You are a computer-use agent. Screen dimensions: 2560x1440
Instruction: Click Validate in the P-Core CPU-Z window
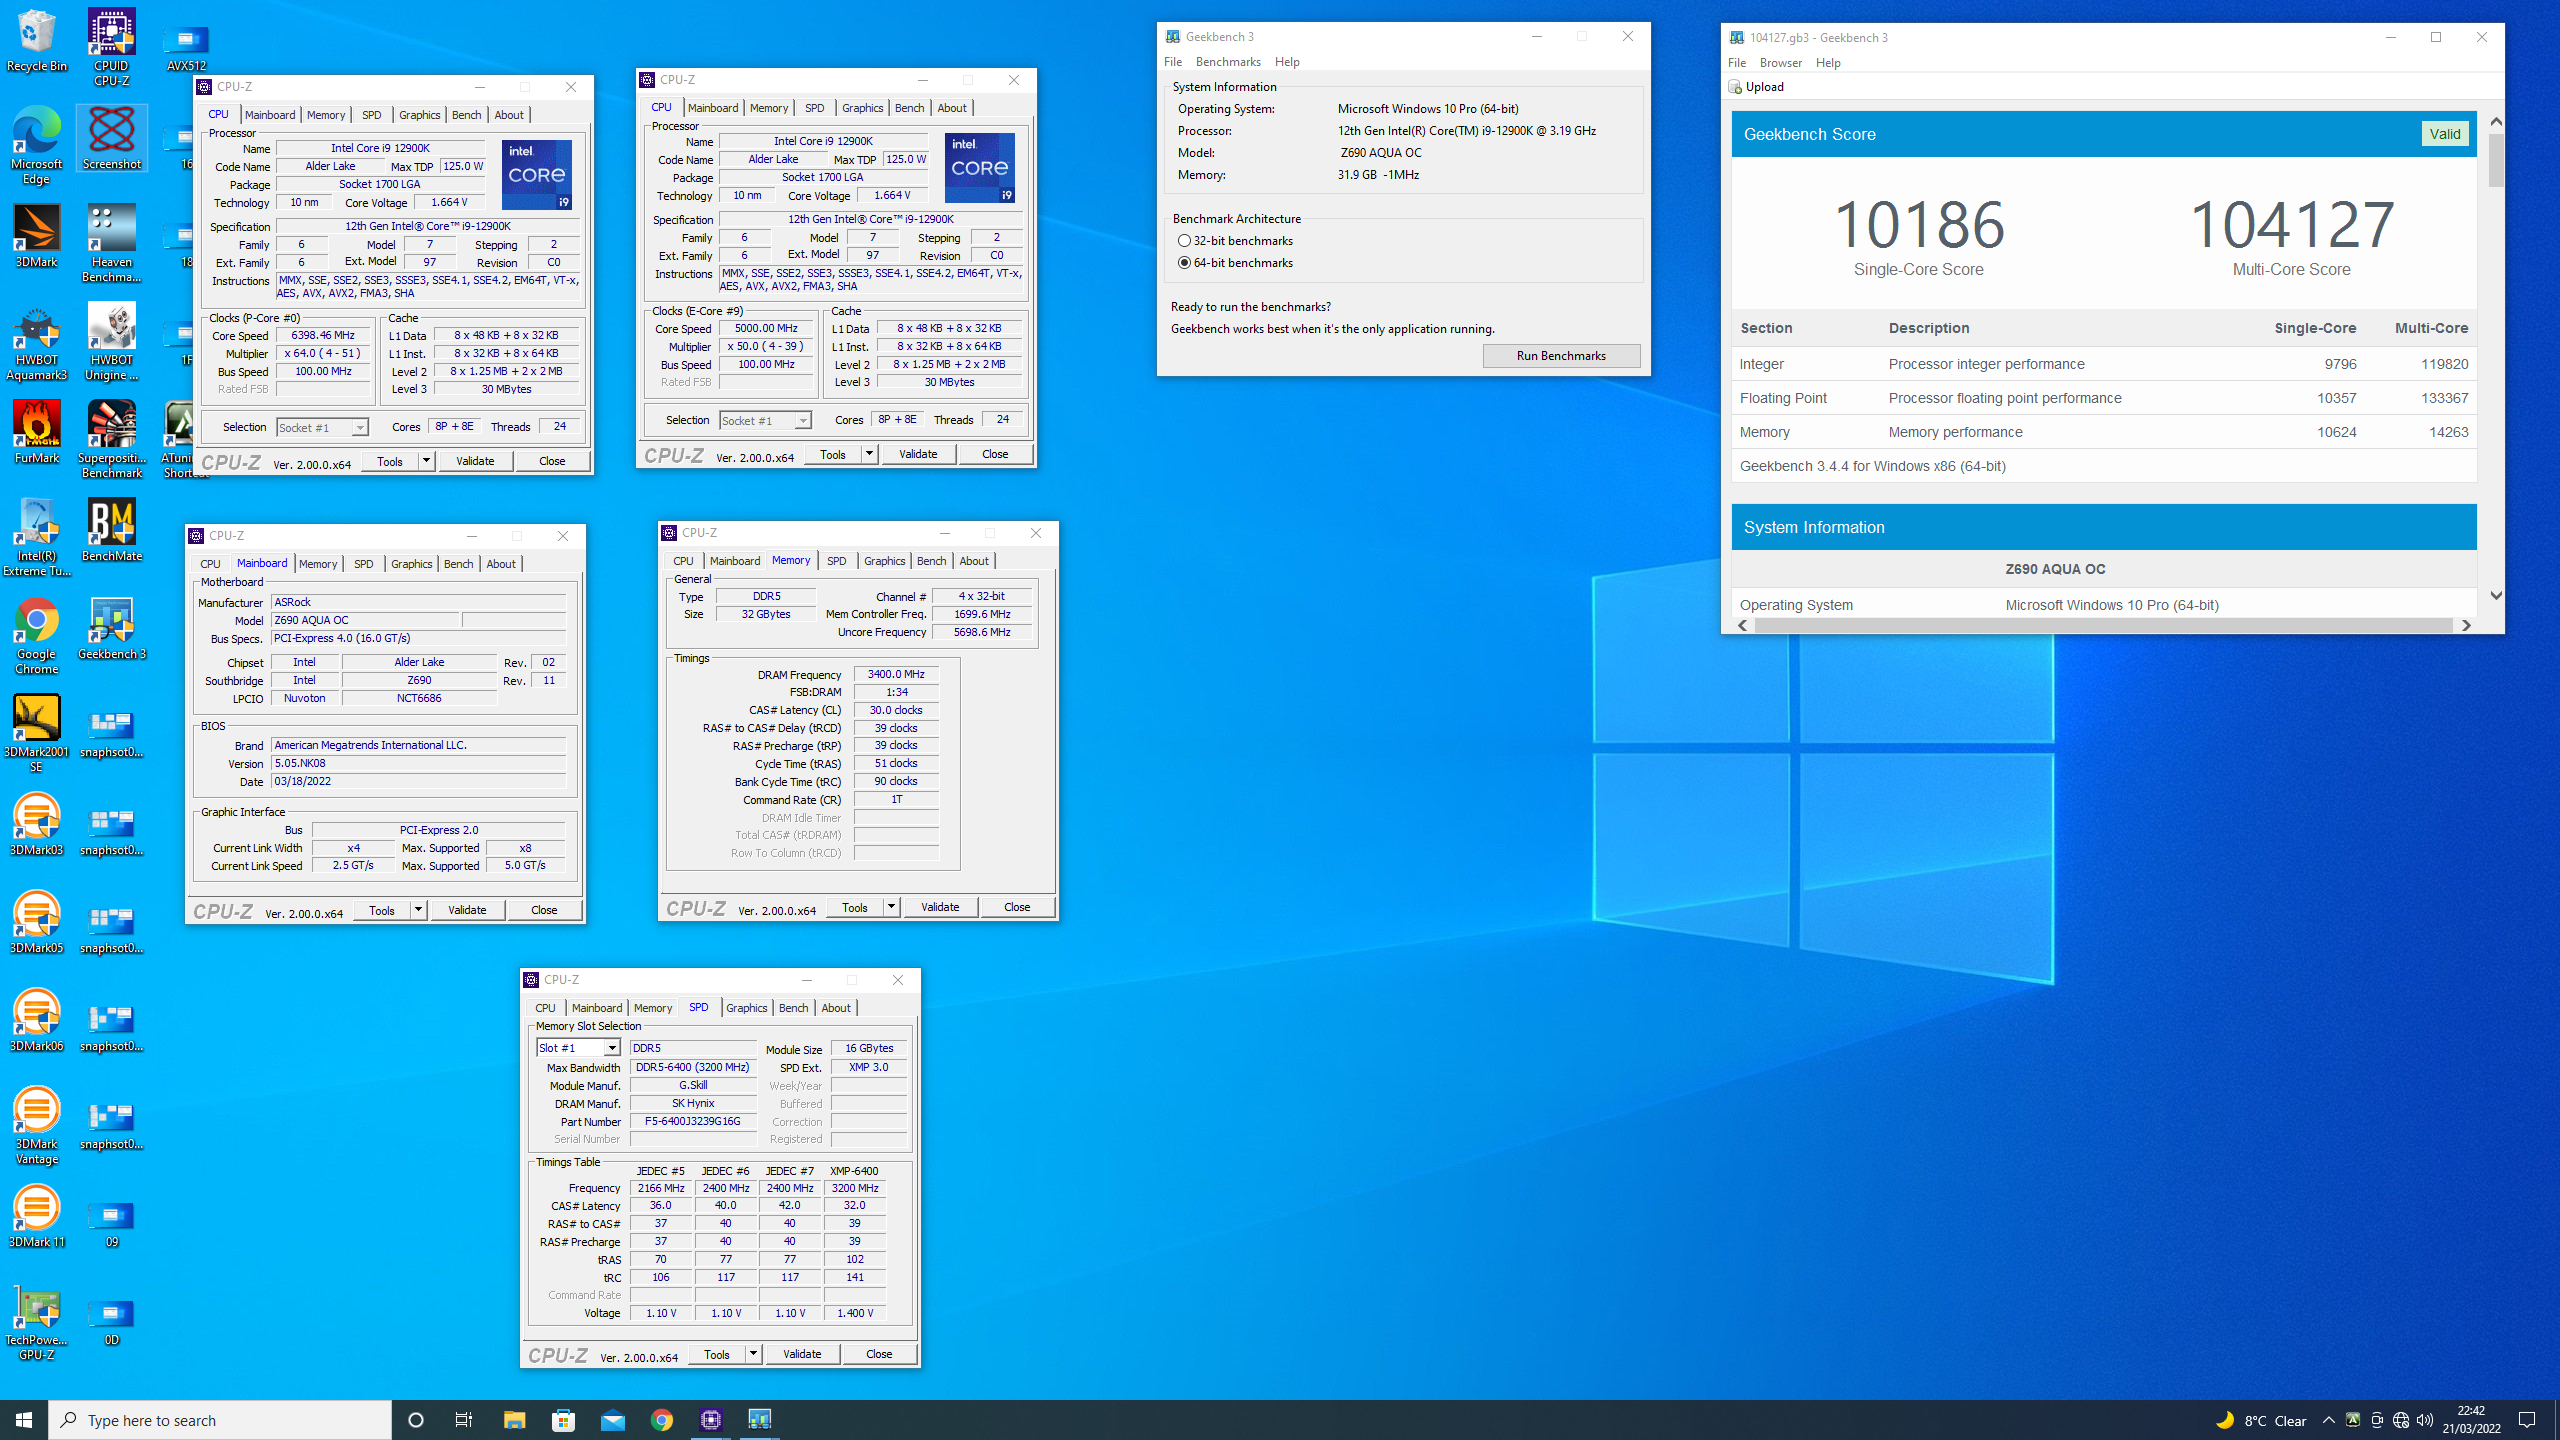click(x=475, y=461)
